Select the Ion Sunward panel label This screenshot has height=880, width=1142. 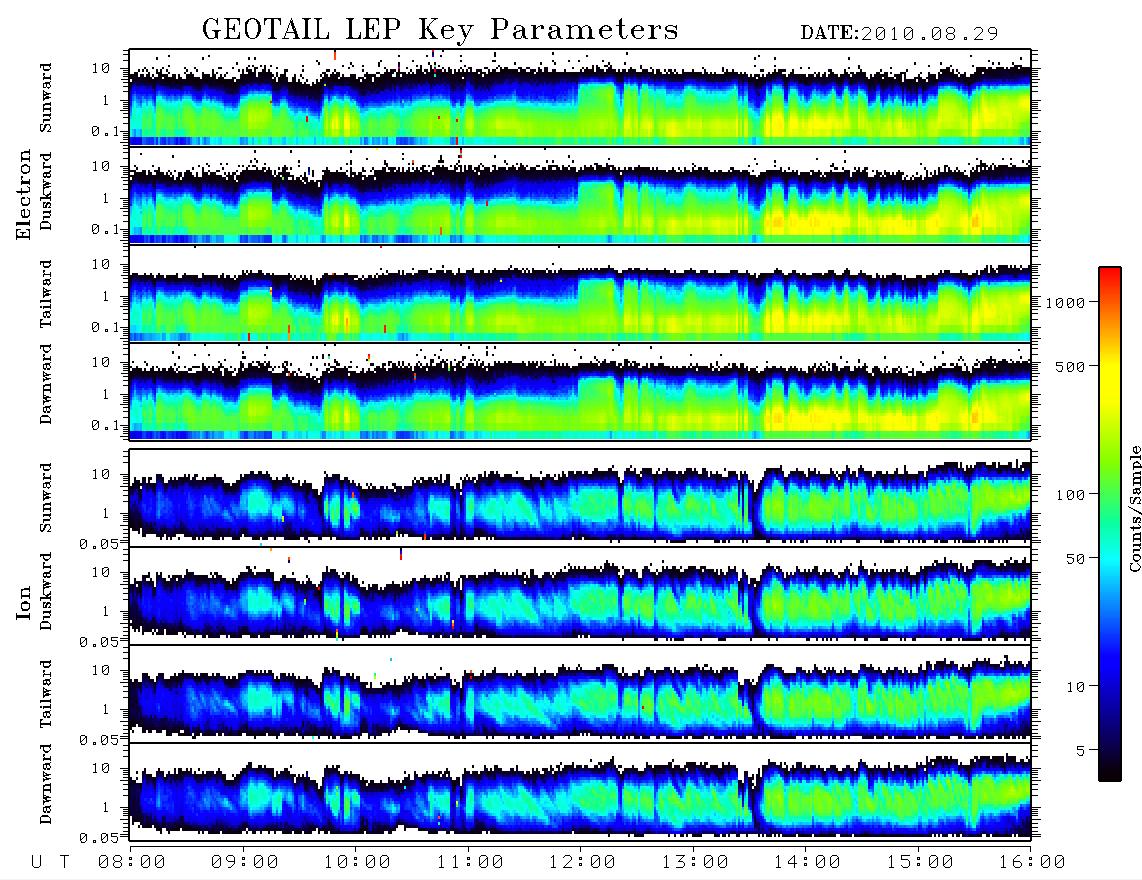[x=46, y=497]
